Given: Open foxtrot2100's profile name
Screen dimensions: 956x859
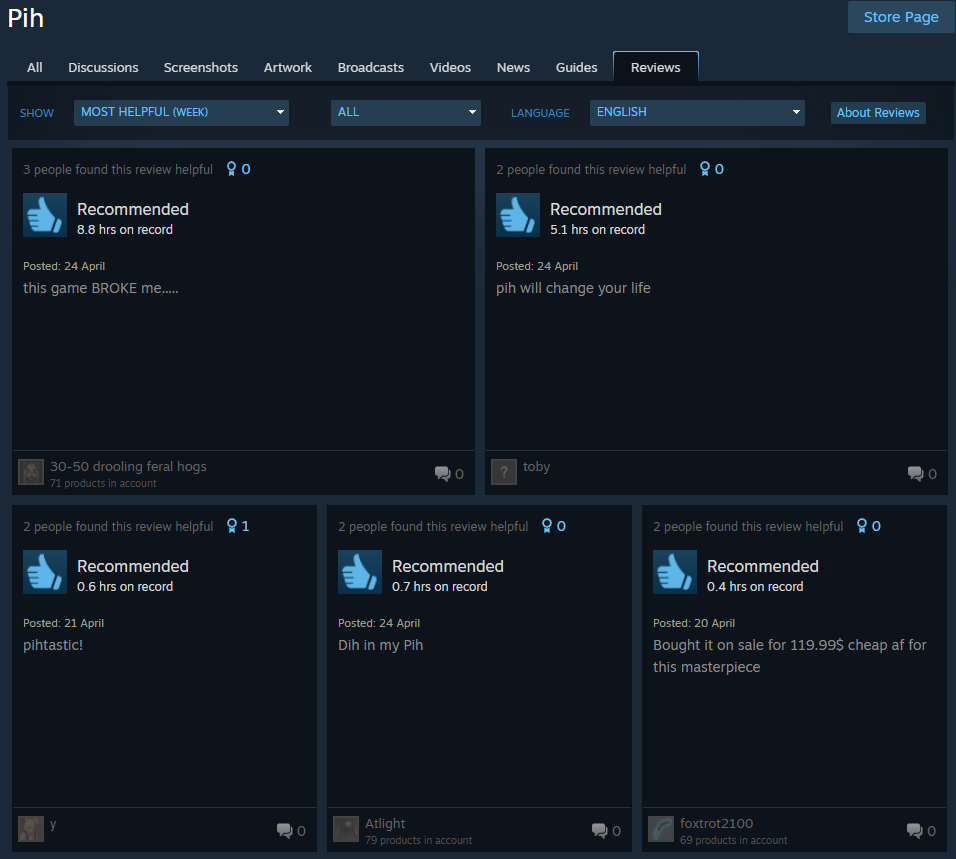Looking at the screenshot, I should point(716,823).
